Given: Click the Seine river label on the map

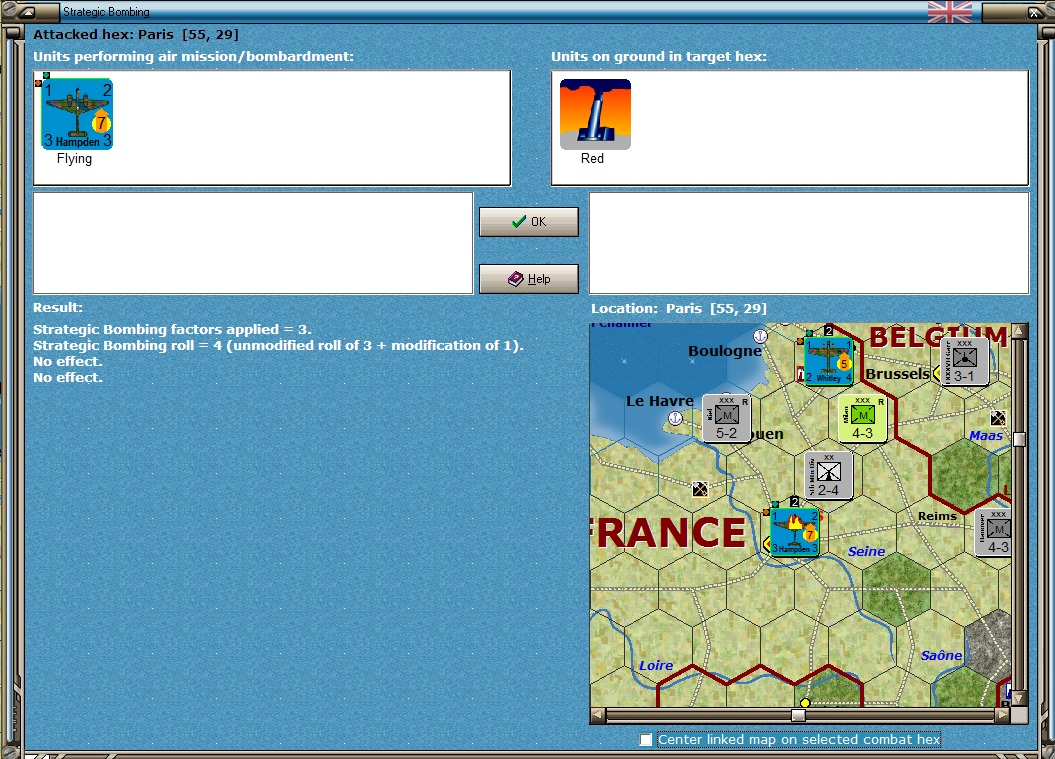Looking at the screenshot, I should point(867,551).
